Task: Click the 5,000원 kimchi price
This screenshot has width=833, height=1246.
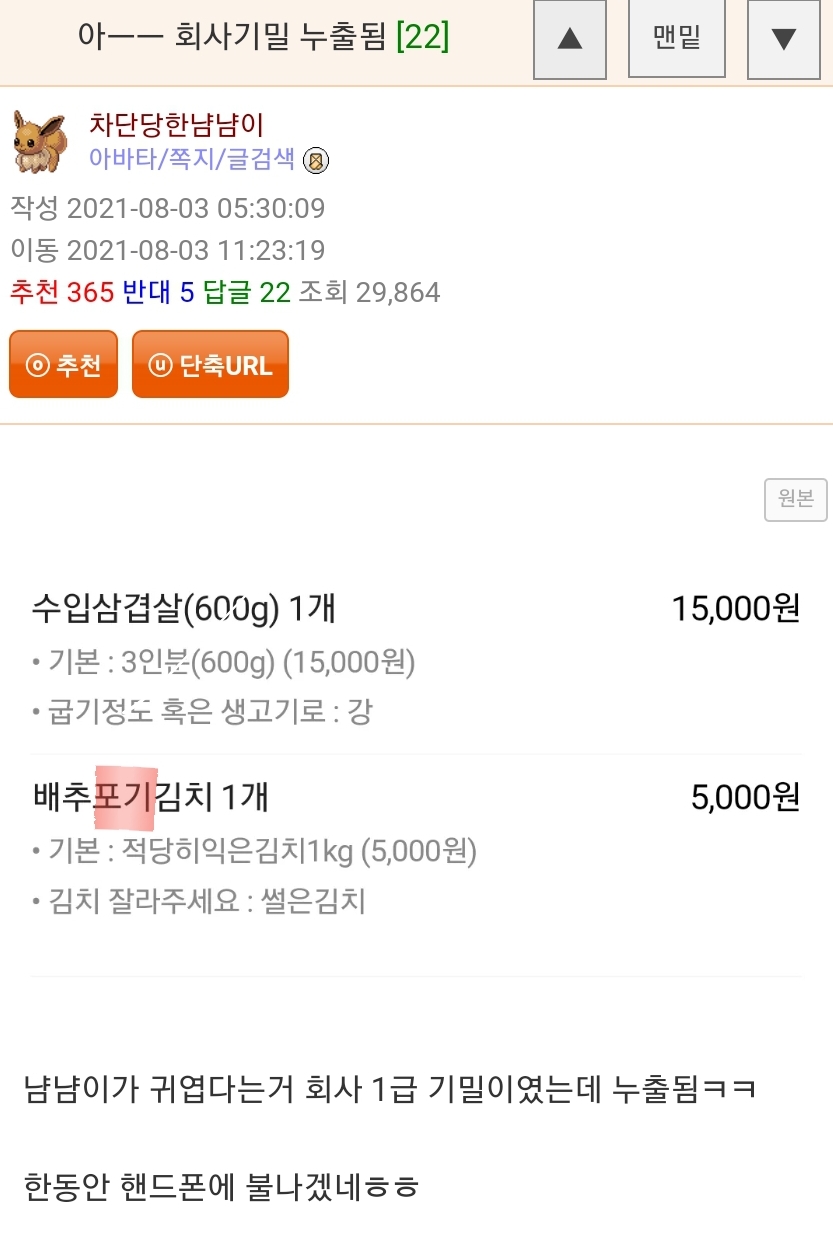Action: [745, 797]
